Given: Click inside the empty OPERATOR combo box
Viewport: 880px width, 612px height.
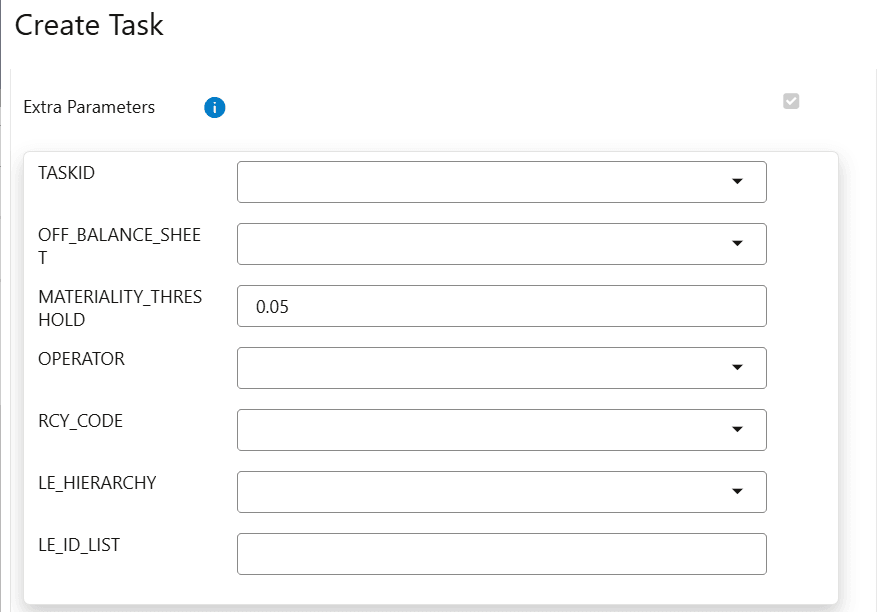Looking at the screenshot, I should [480, 368].
